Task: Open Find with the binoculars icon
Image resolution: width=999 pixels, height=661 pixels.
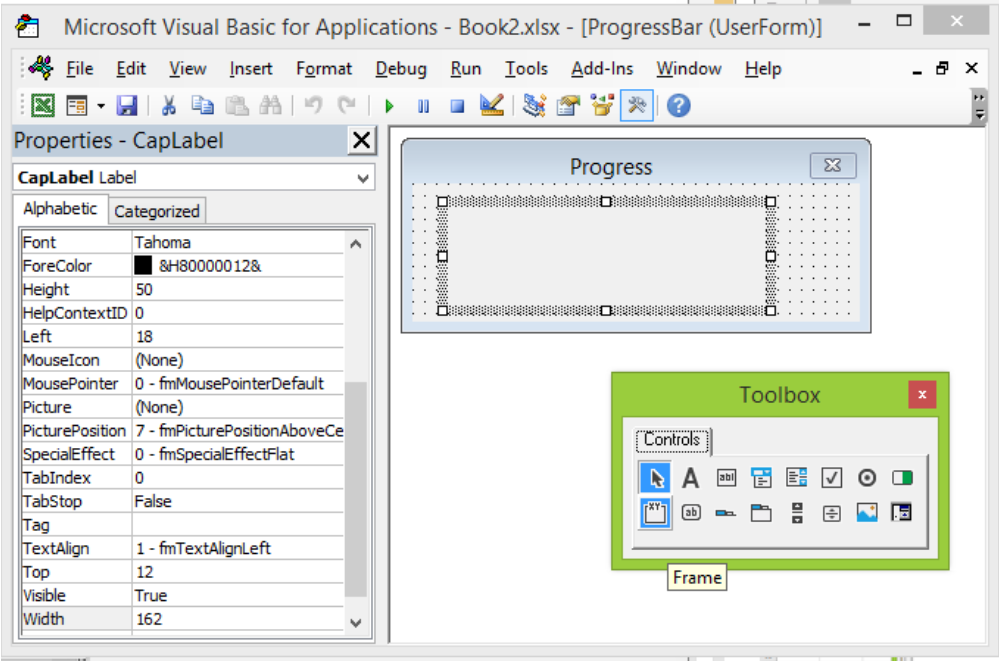Action: (271, 105)
